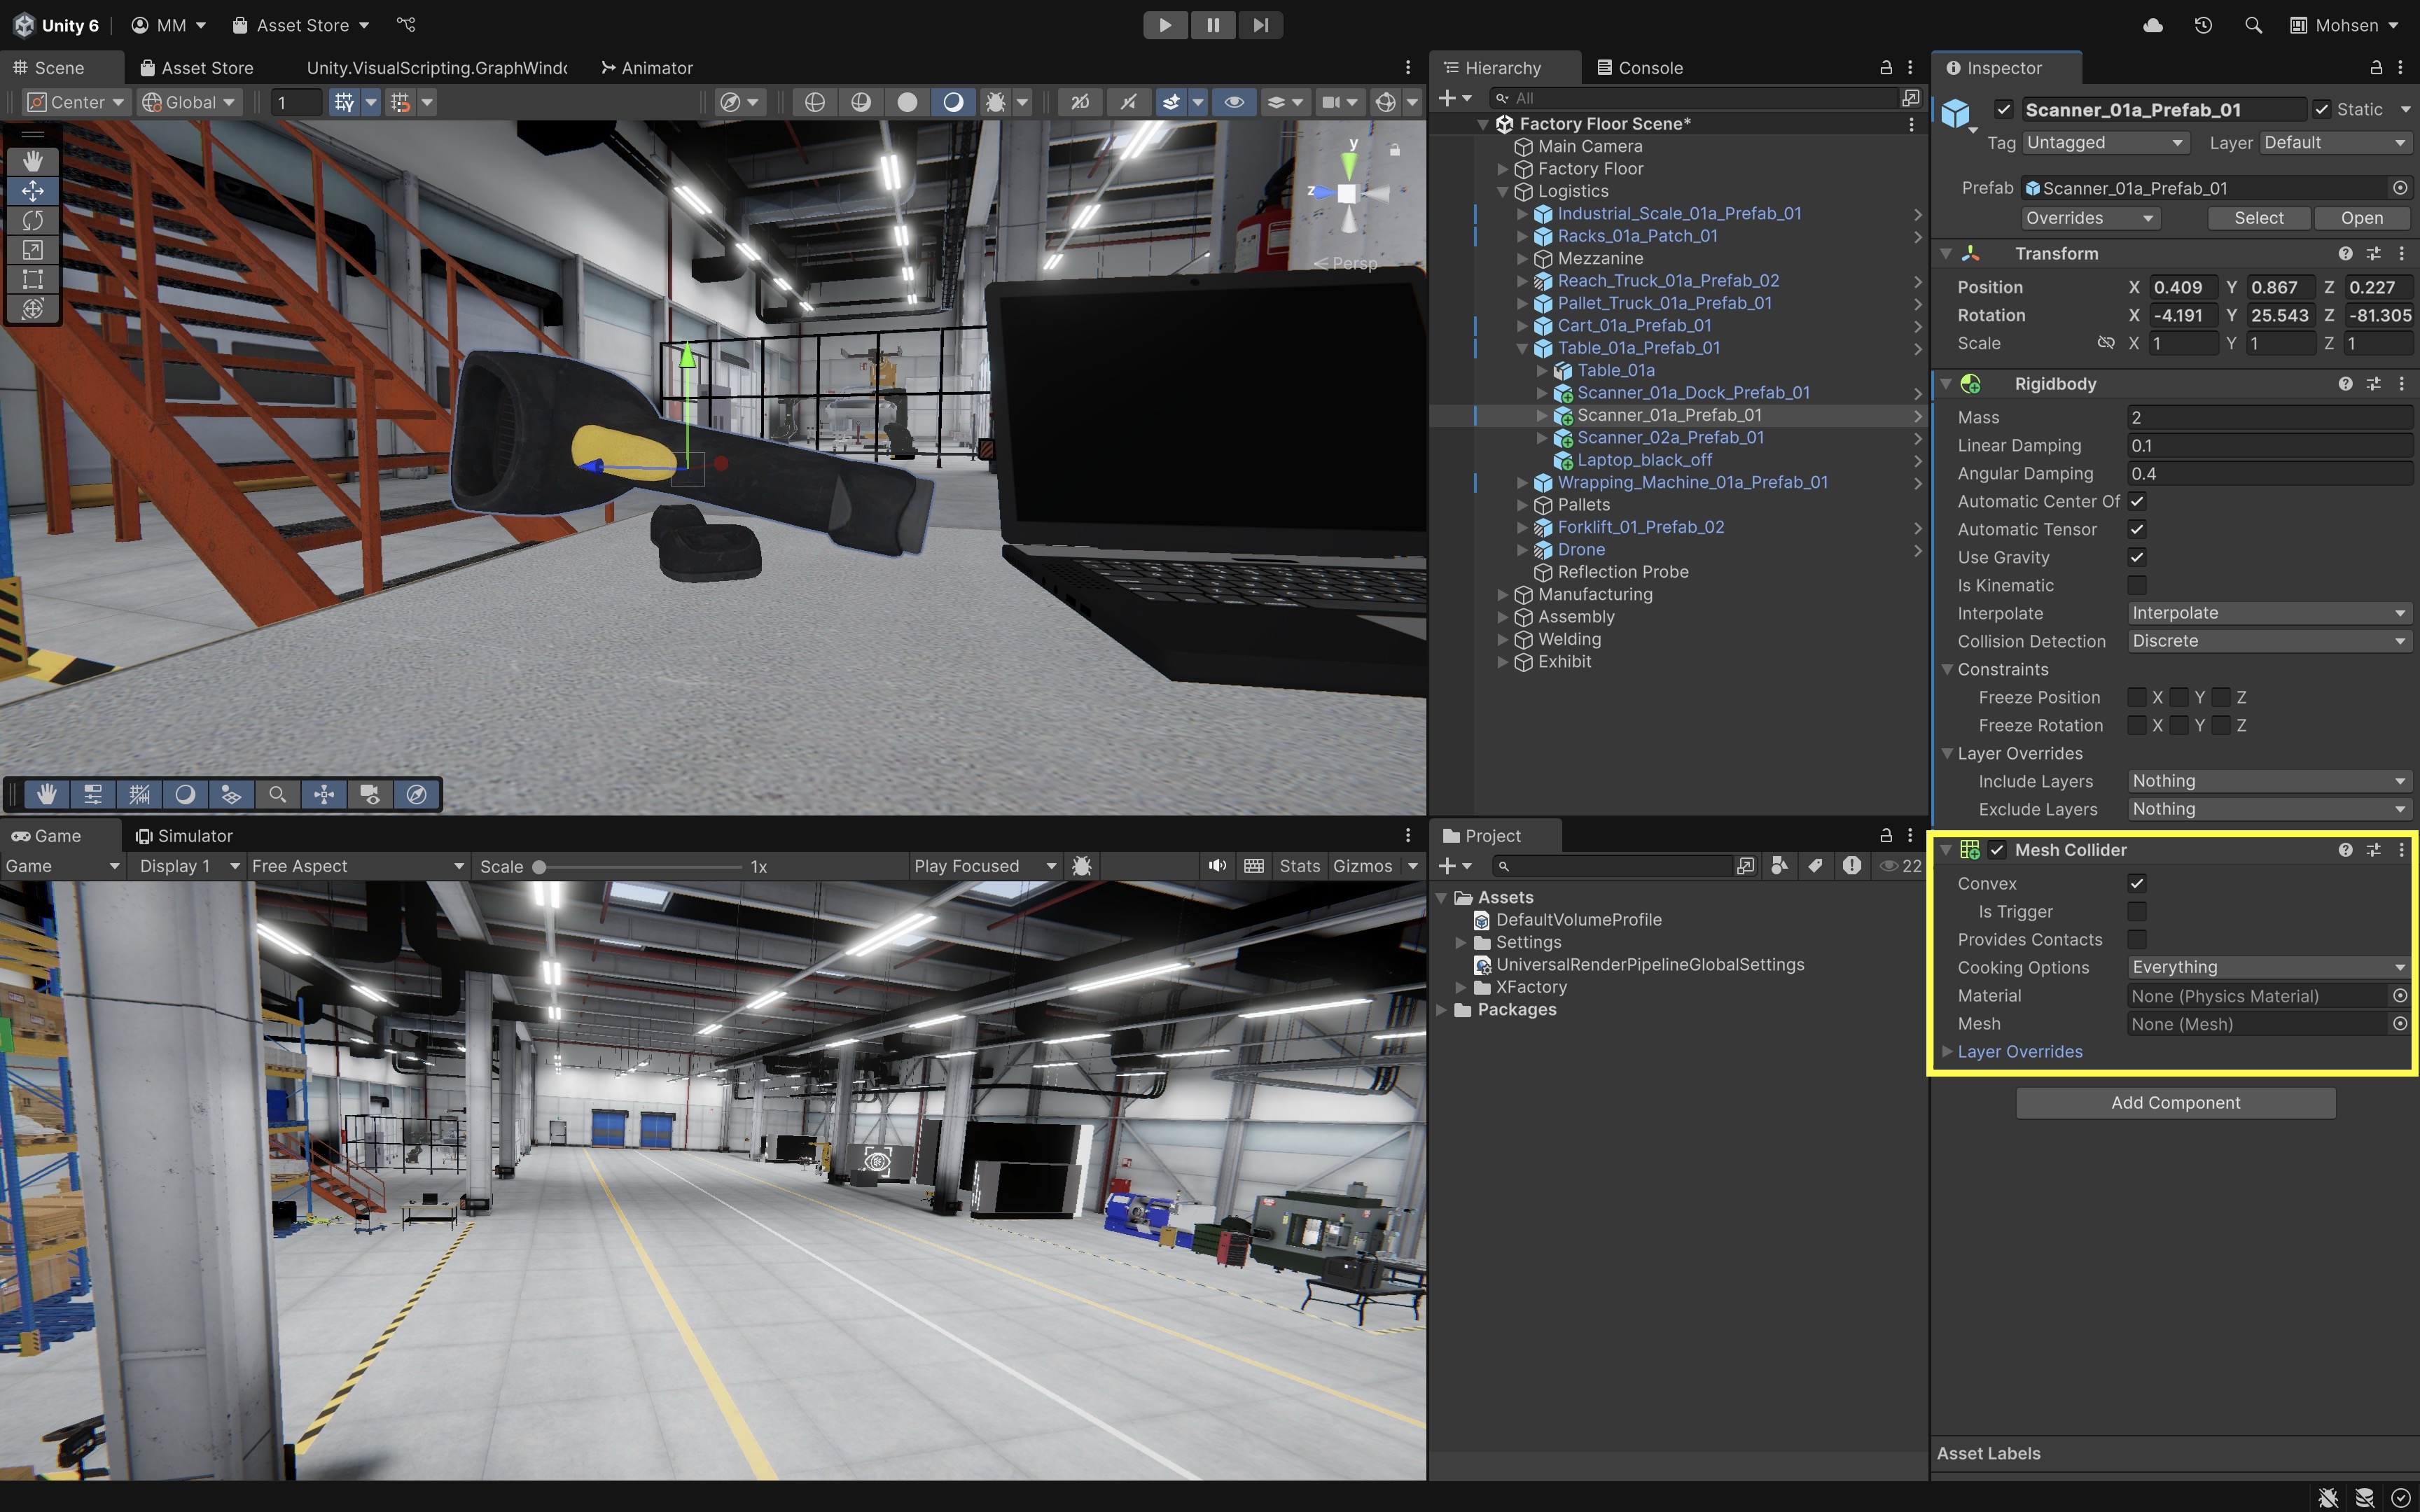Image resolution: width=2420 pixels, height=1512 pixels.
Task: Switch to the Animator tab
Action: 646,68
